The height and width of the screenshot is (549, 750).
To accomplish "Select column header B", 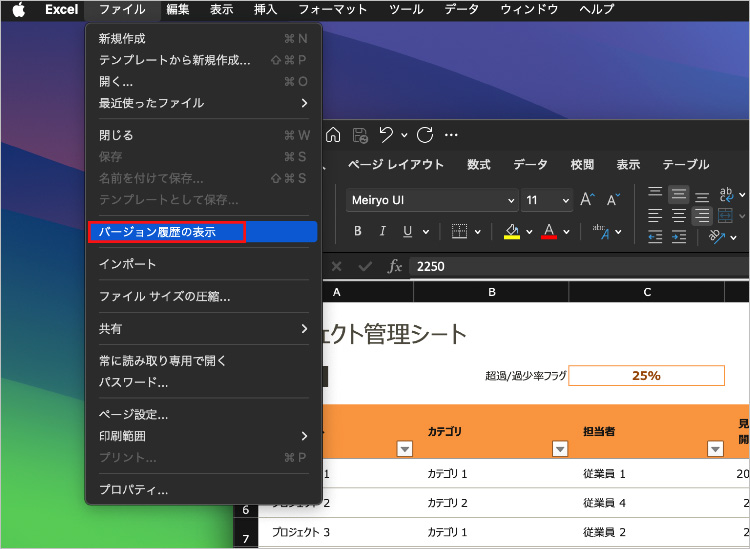I will (x=491, y=292).
